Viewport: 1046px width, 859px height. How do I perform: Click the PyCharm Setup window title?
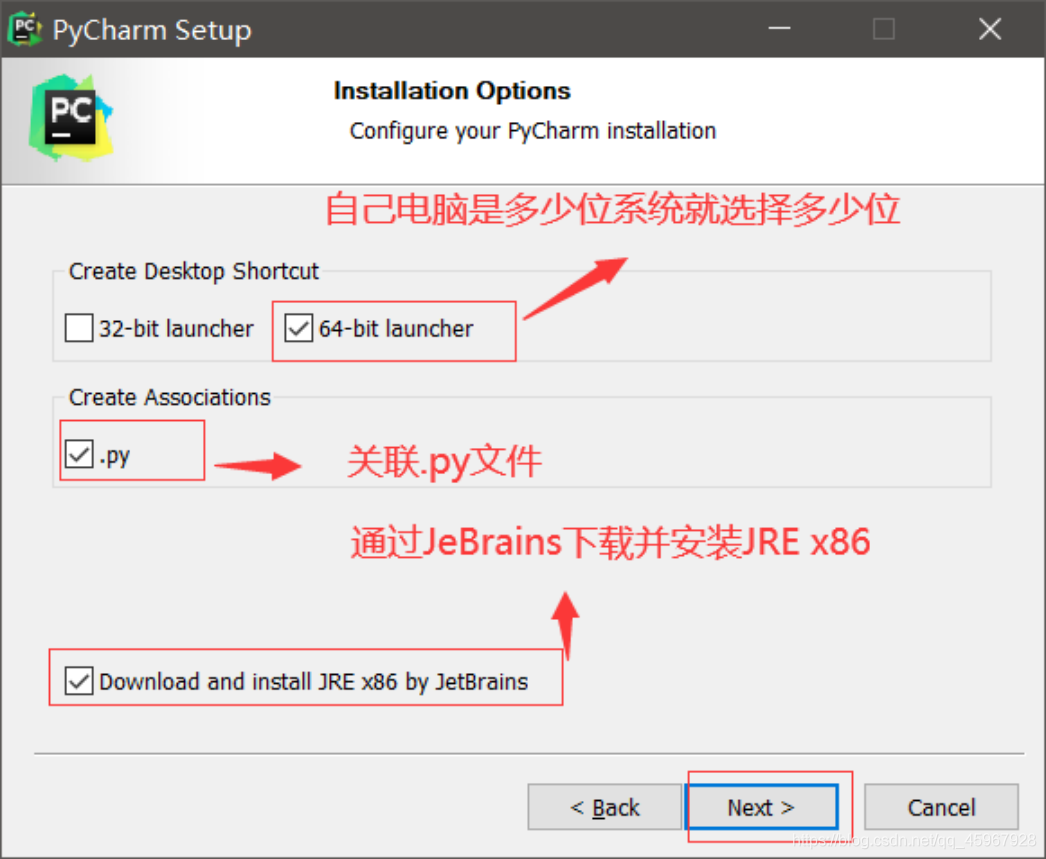(152, 30)
